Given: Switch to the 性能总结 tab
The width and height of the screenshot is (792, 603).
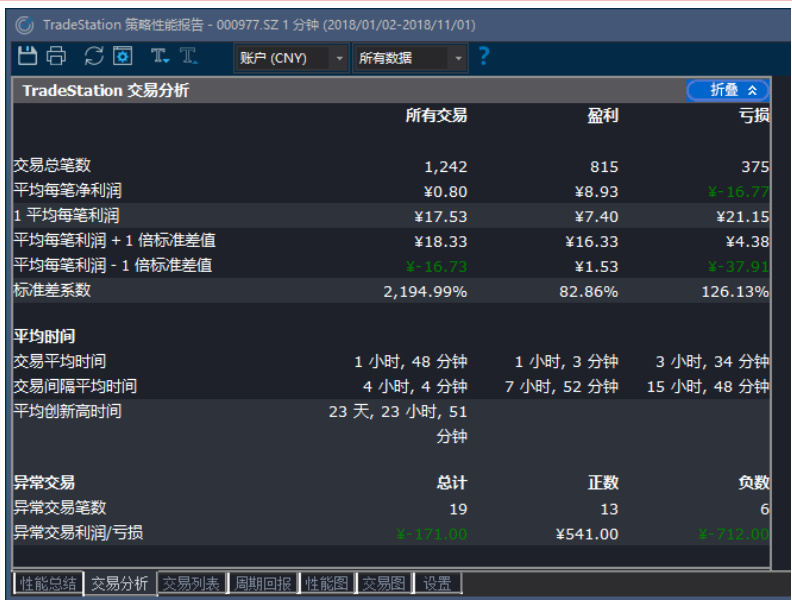Looking at the screenshot, I should click(47, 583).
